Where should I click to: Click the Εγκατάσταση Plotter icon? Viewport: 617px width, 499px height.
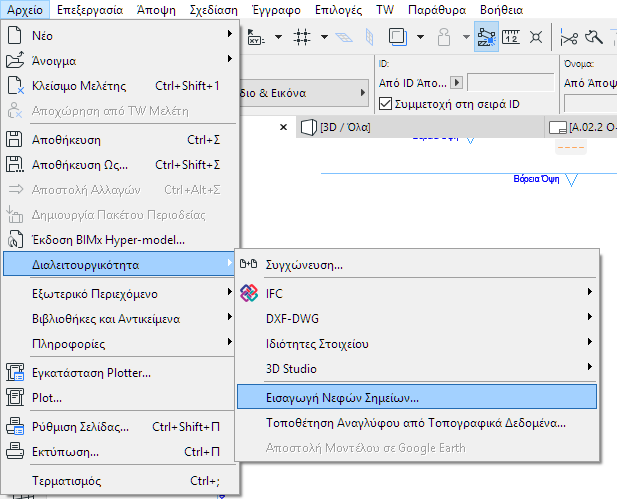point(15,372)
